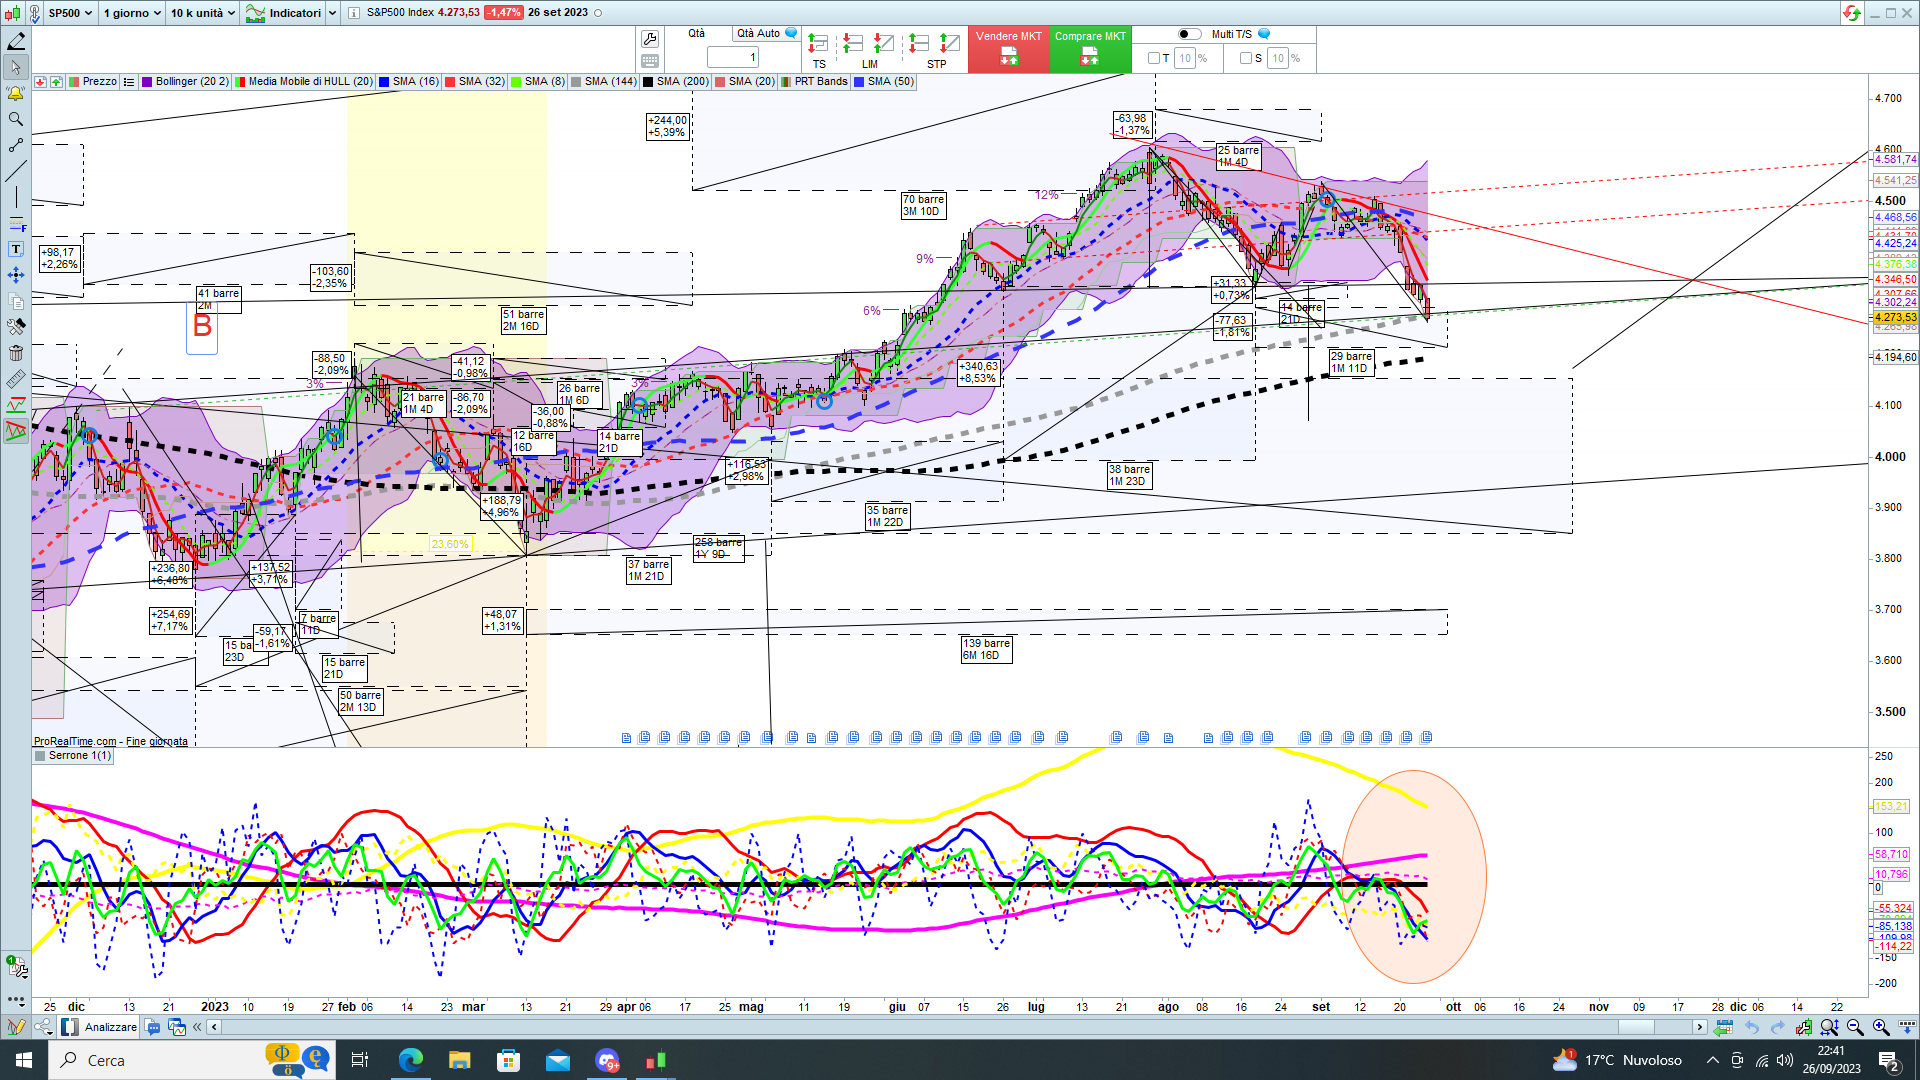The height and width of the screenshot is (1080, 1920).
Task: Select the ruler measurement tool
Action: (16, 379)
